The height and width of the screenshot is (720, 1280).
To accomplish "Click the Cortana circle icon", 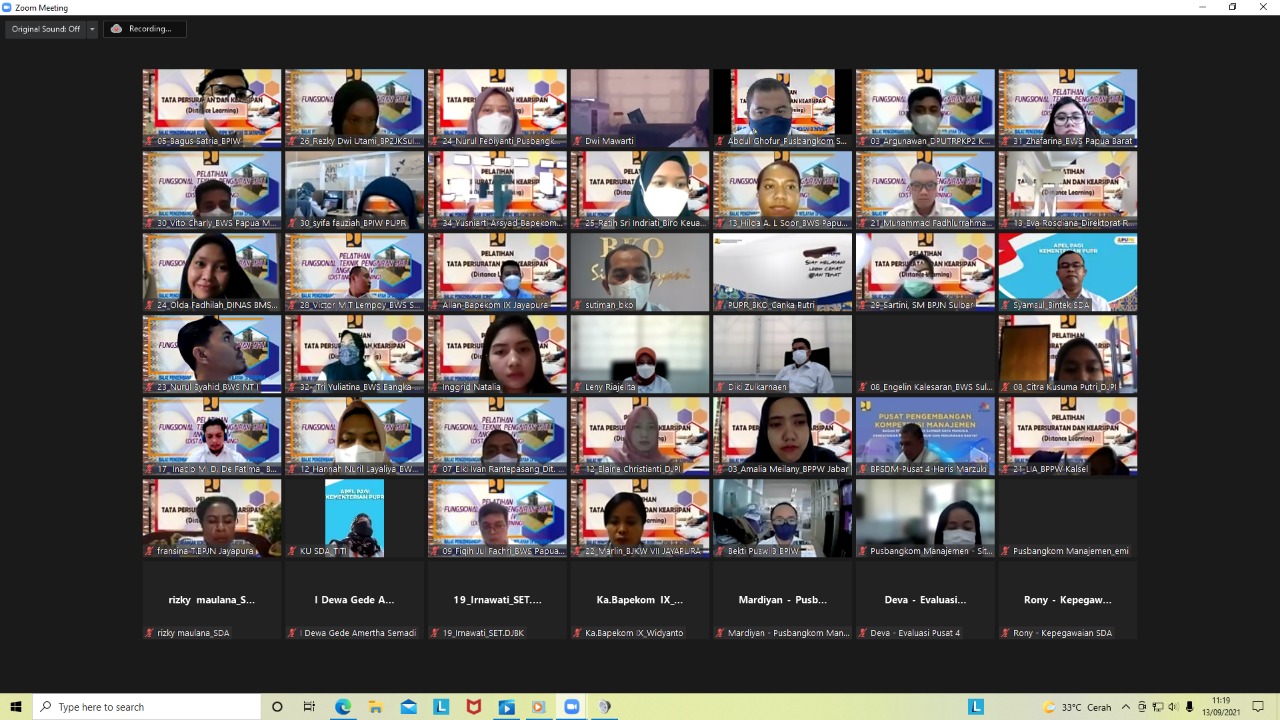I will coord(277,707).
